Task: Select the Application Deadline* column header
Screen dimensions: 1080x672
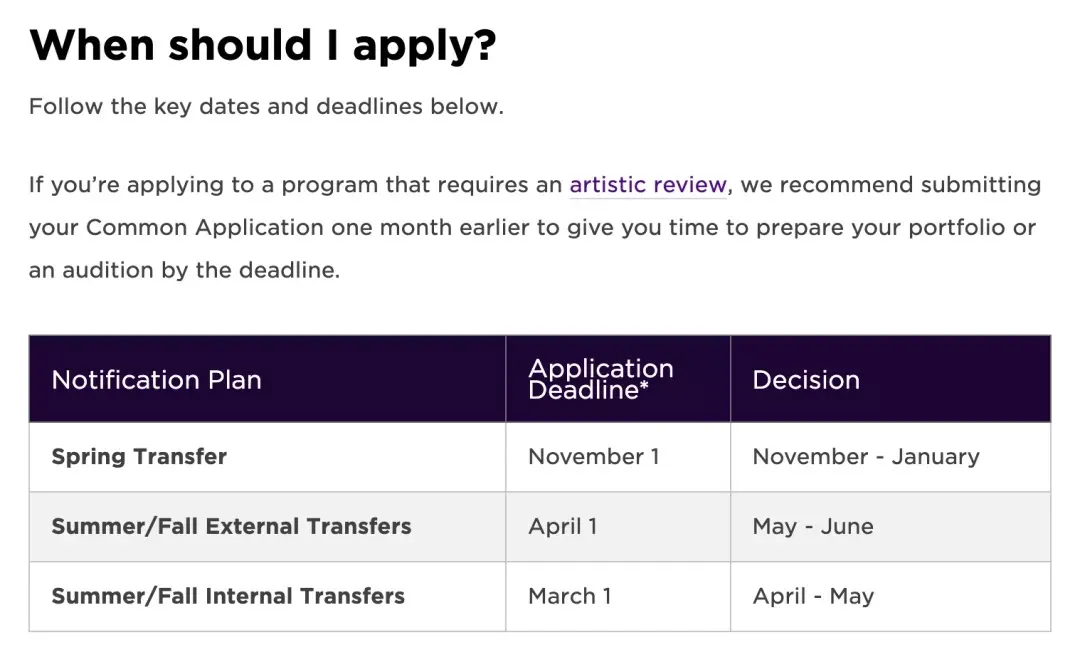Action: pos(600,380)
